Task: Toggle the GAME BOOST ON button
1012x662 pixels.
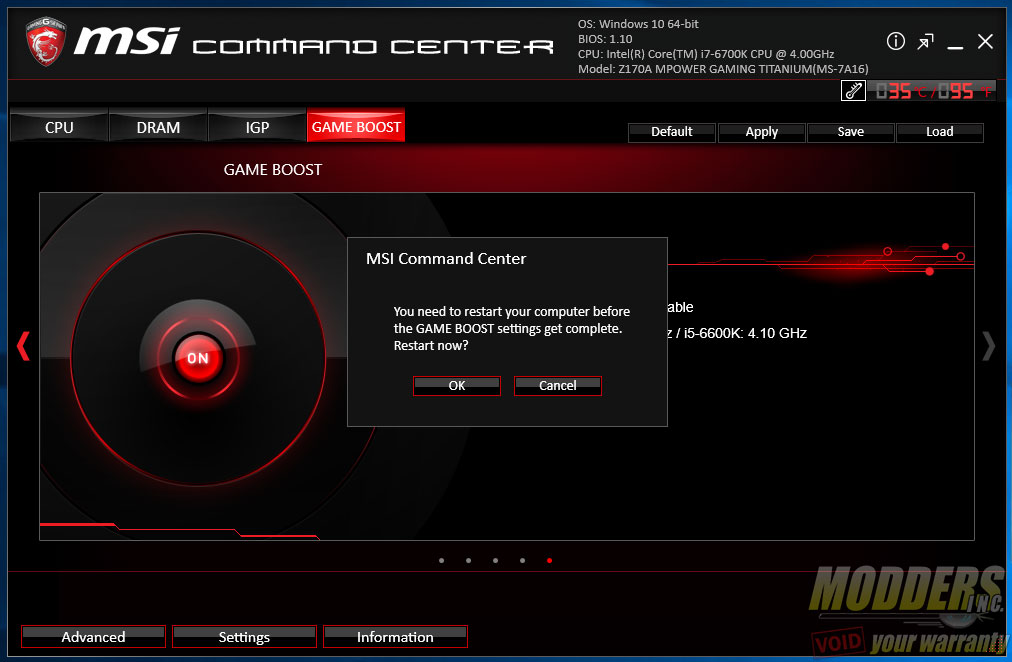Action: 197,358
